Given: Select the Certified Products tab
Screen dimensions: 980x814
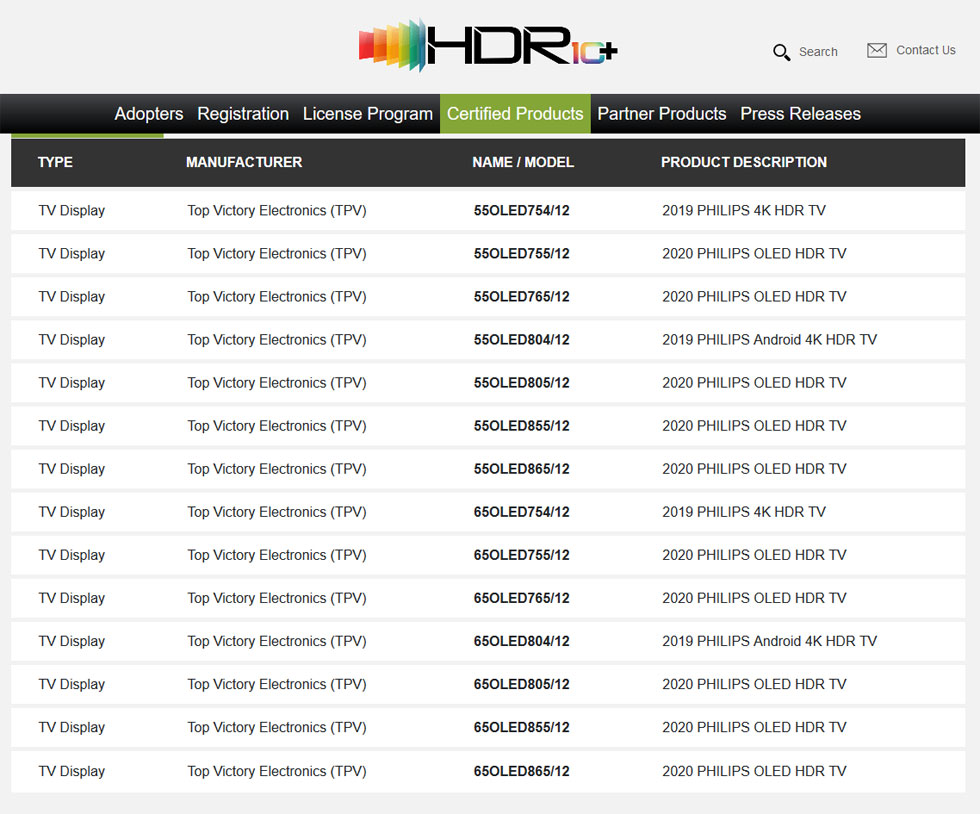Looking at the screenshot, I should [515, 114].
